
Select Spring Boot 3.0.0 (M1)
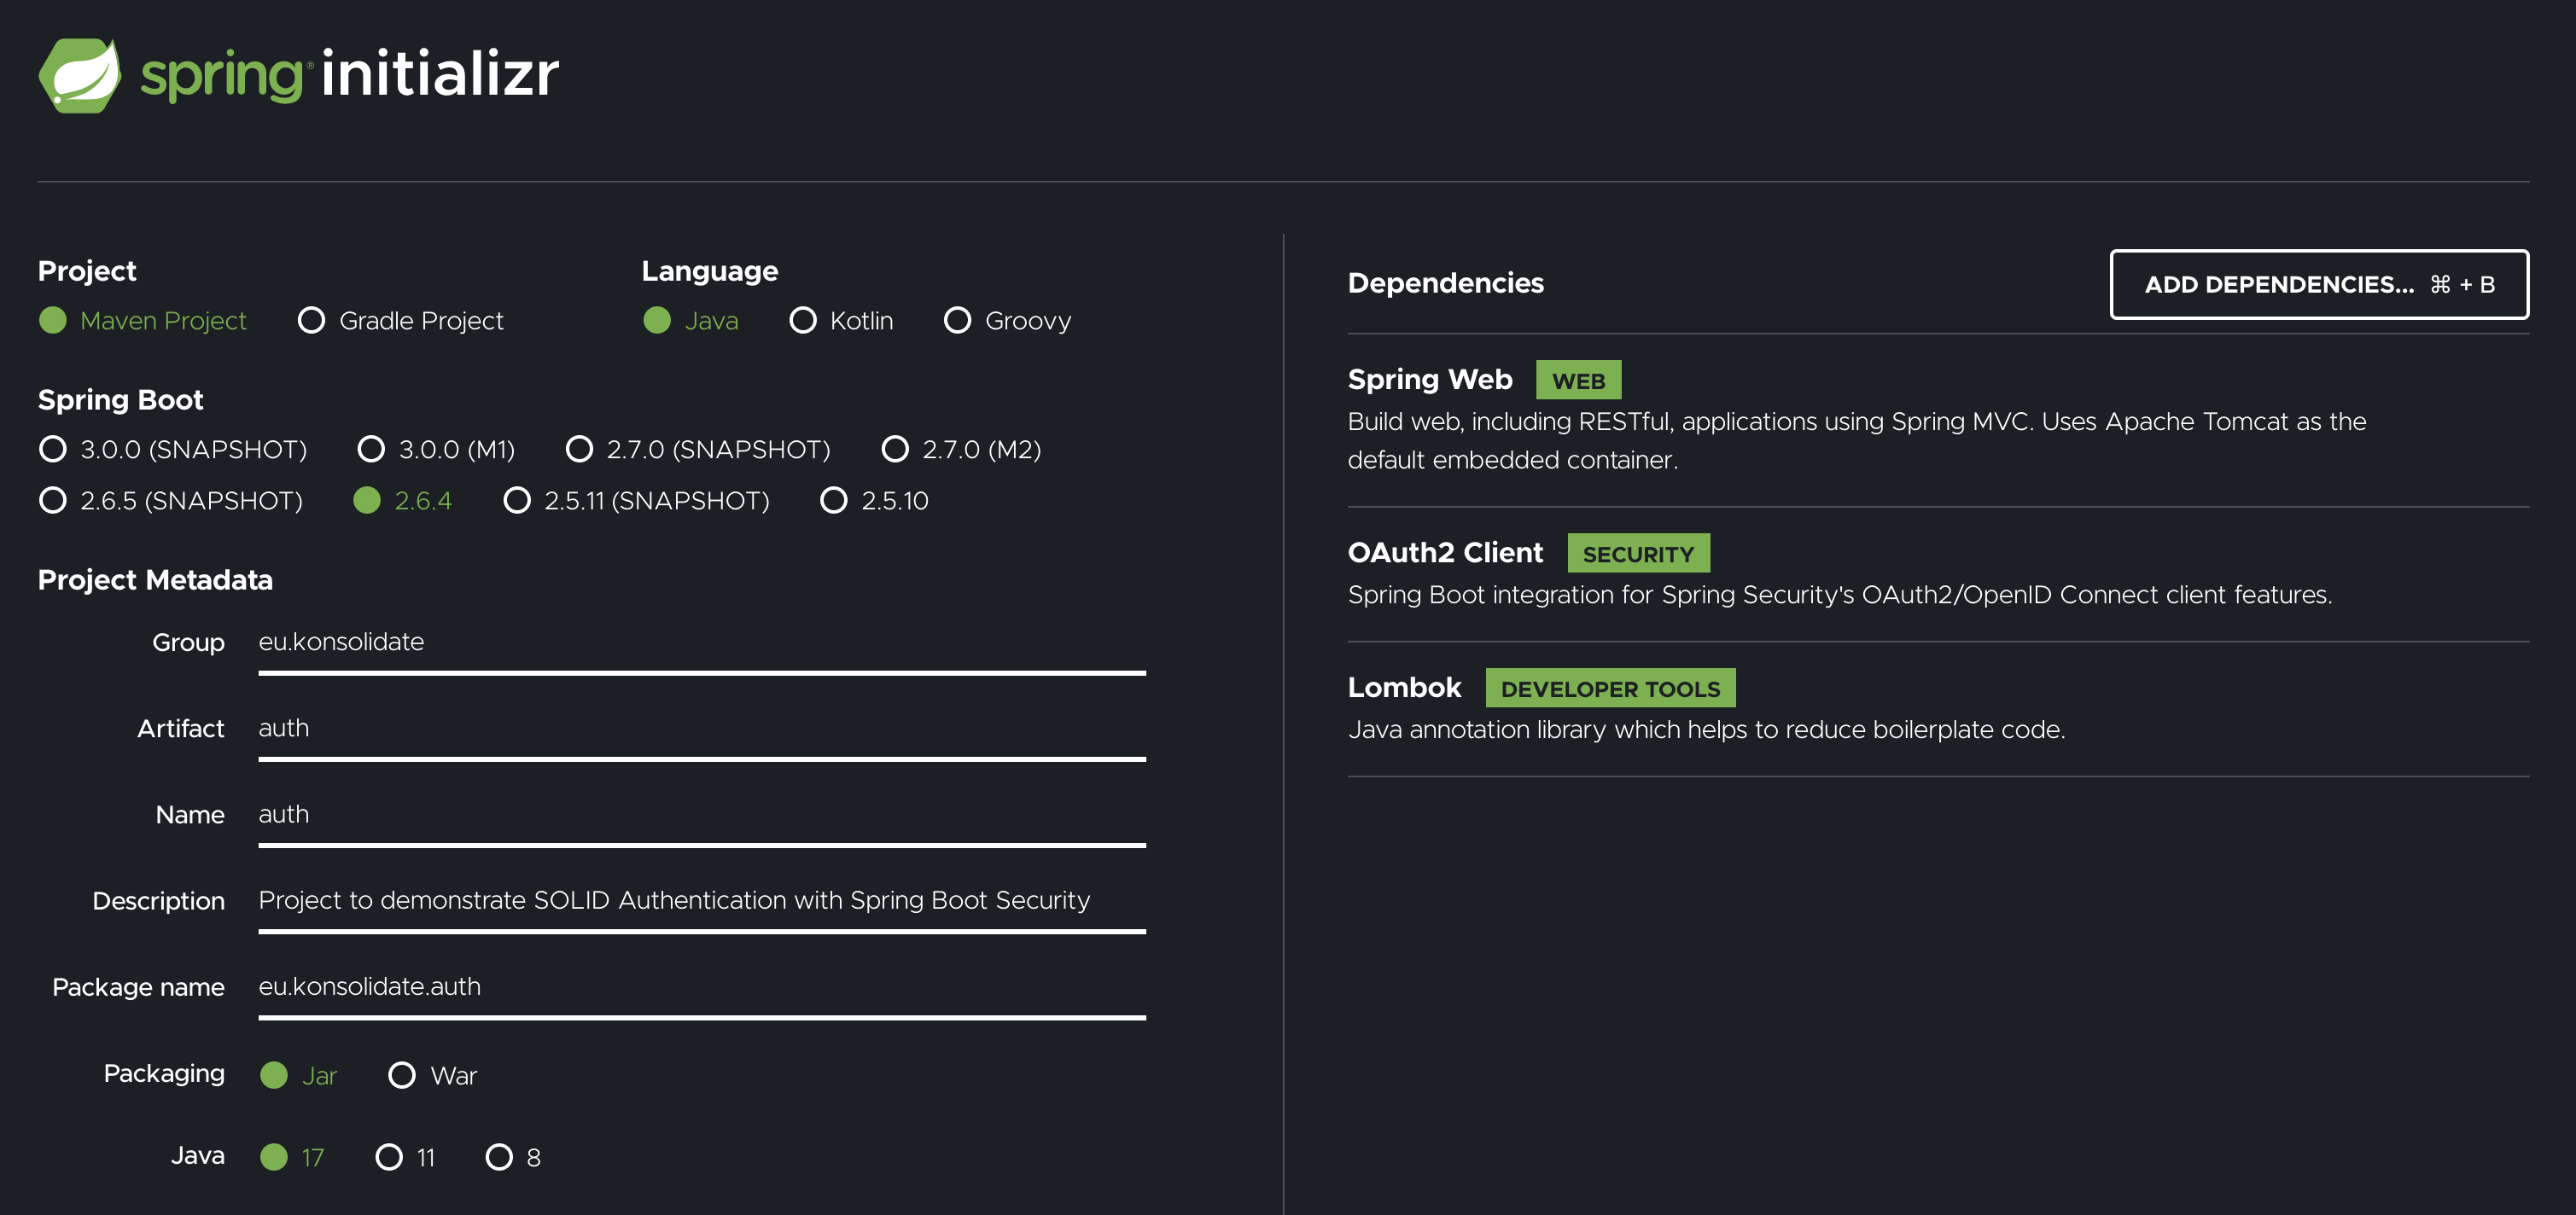pos(436,449)
